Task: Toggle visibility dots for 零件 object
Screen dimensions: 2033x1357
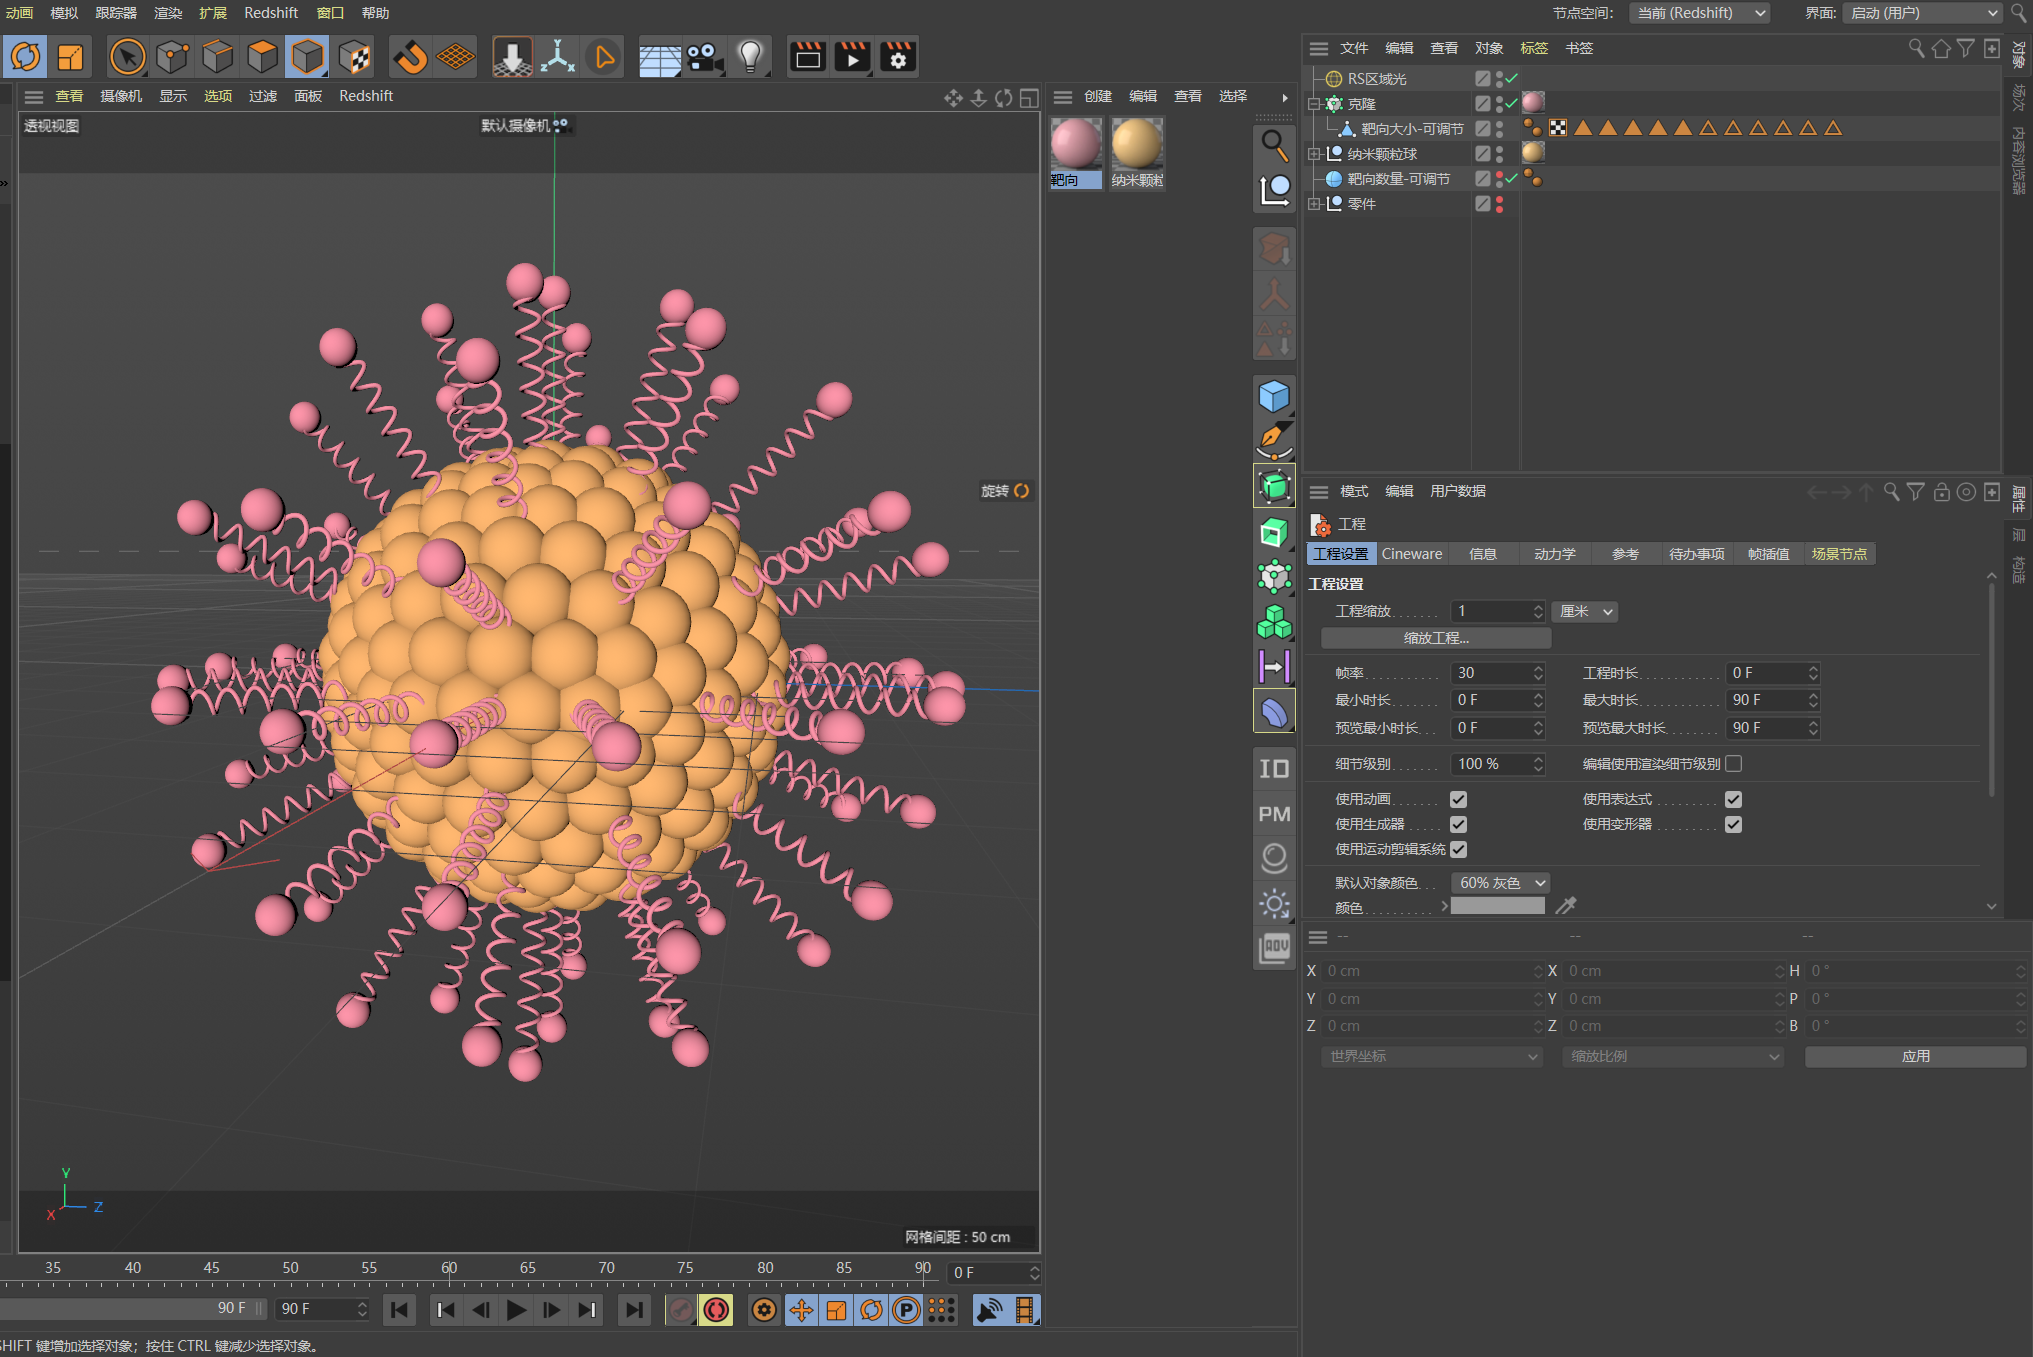Action: pyautogui.click(x=1499, y=203)
